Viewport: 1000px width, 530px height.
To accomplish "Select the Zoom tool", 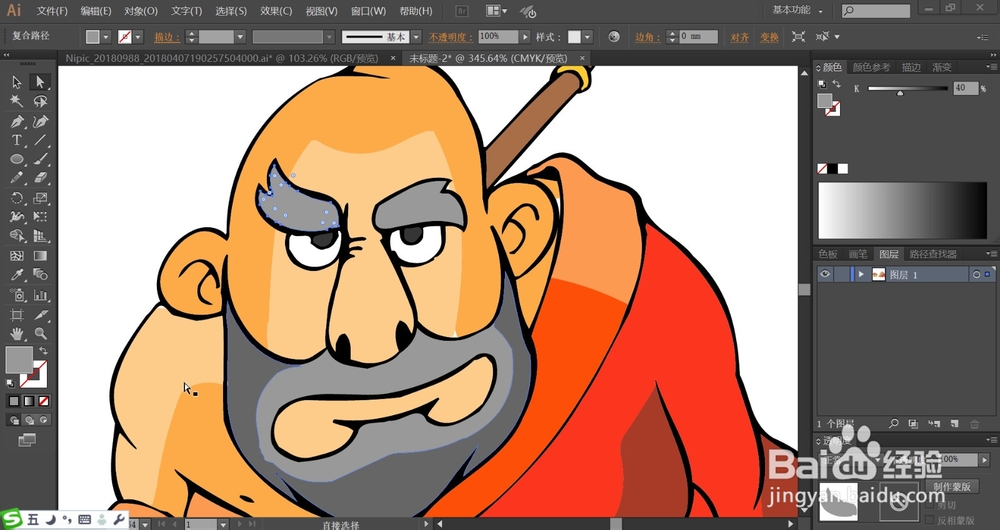I will [40, 333].
